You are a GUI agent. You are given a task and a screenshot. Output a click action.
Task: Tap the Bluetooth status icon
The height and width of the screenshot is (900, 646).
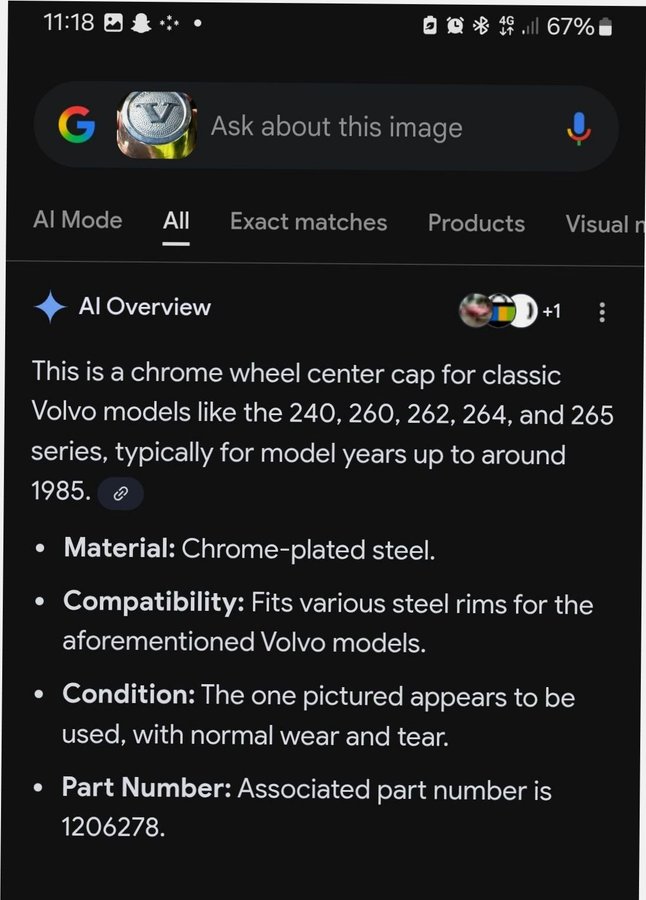480,26
